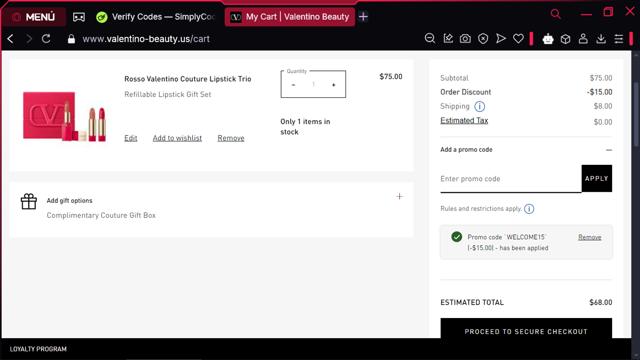Bookmark page with the heart icon

[518, 39]
